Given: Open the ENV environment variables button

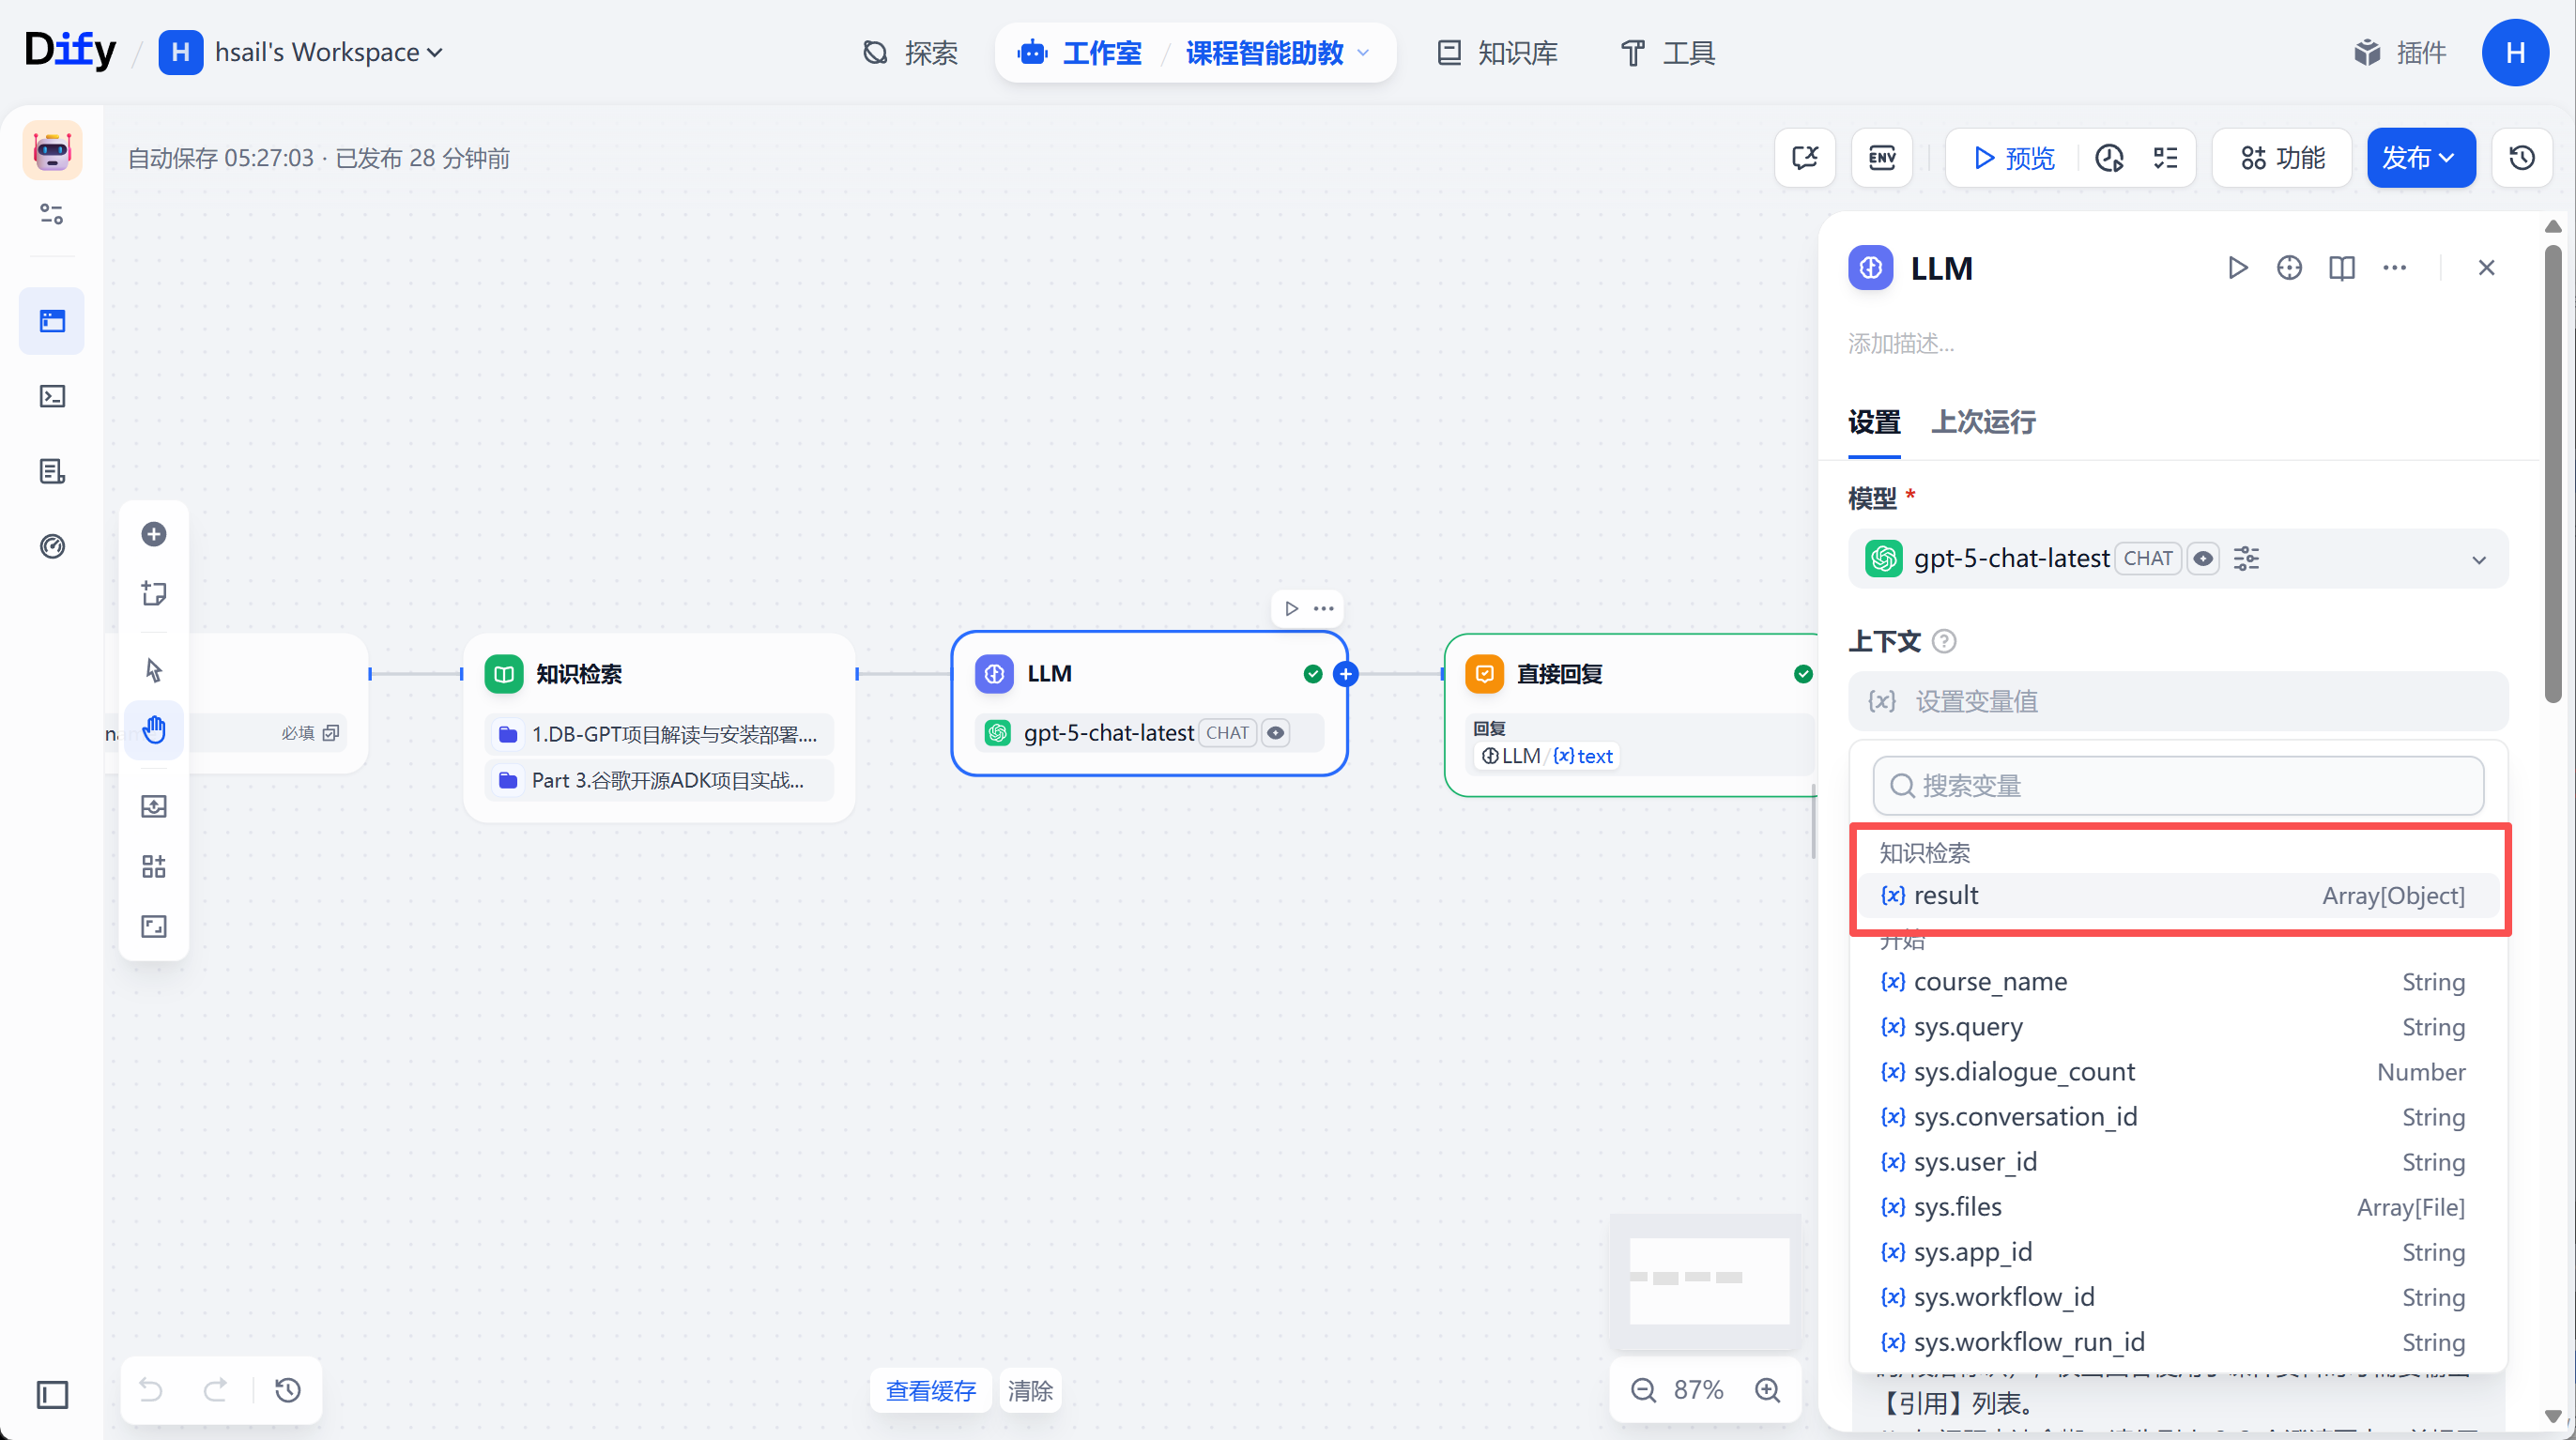Looking at the screenshot, I should point(1882,158).
